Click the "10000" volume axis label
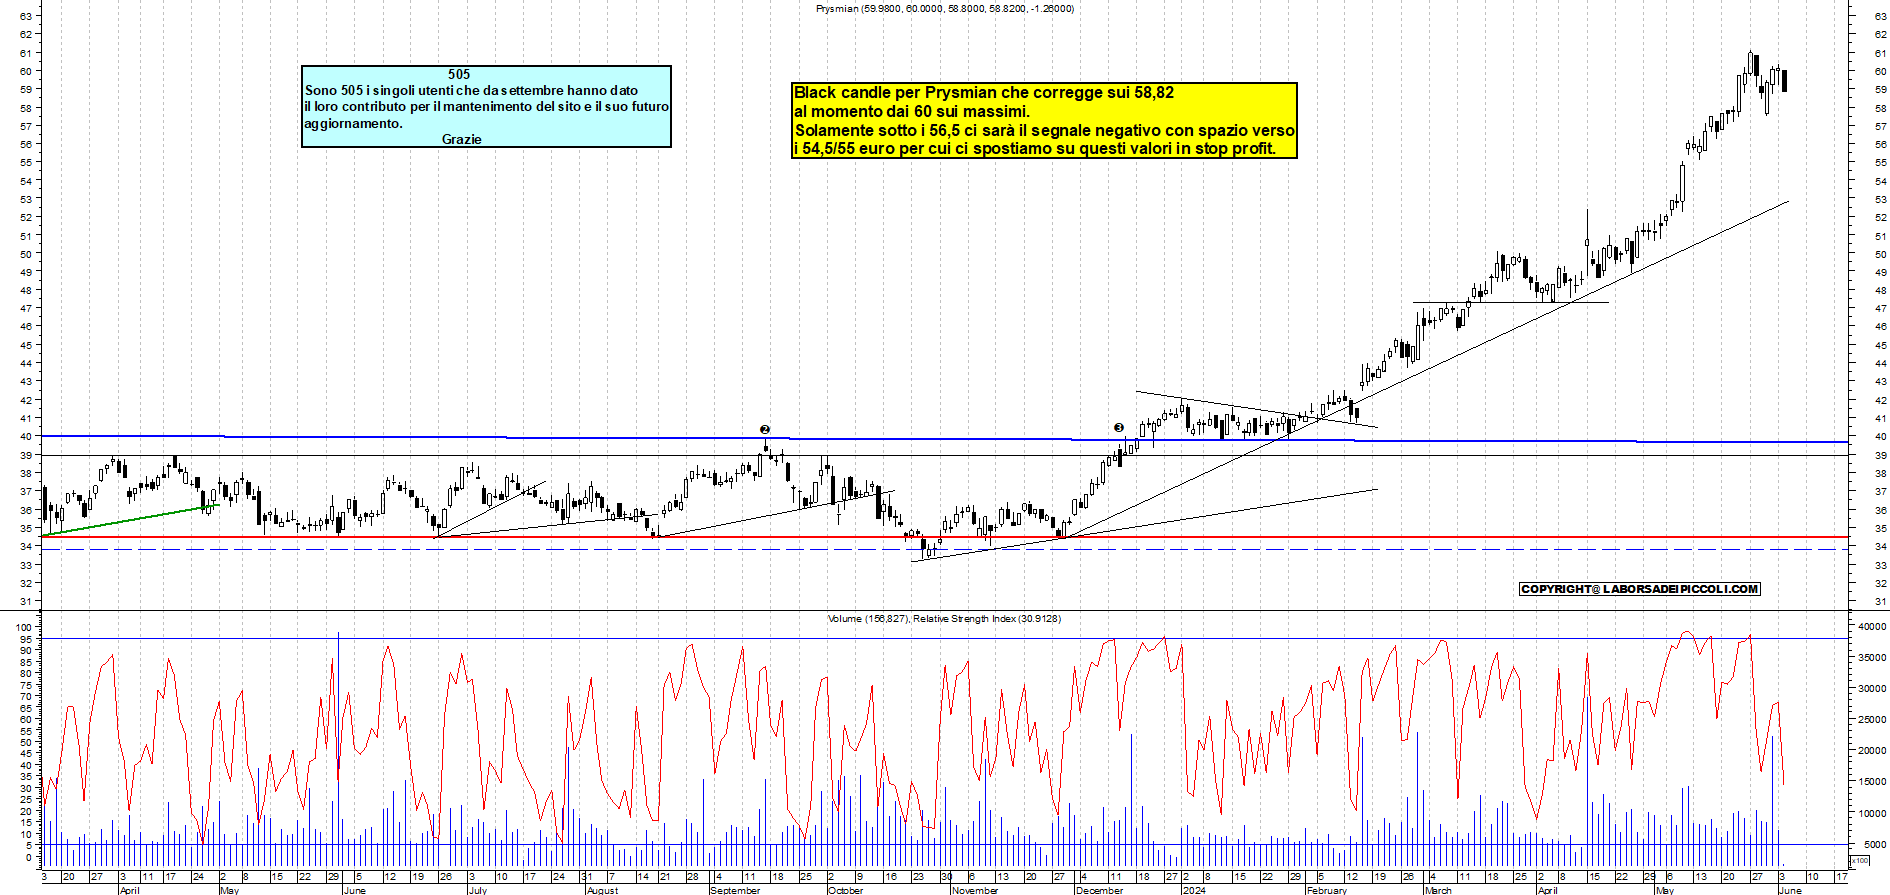1890x895 pixels. click(1871, 814)
